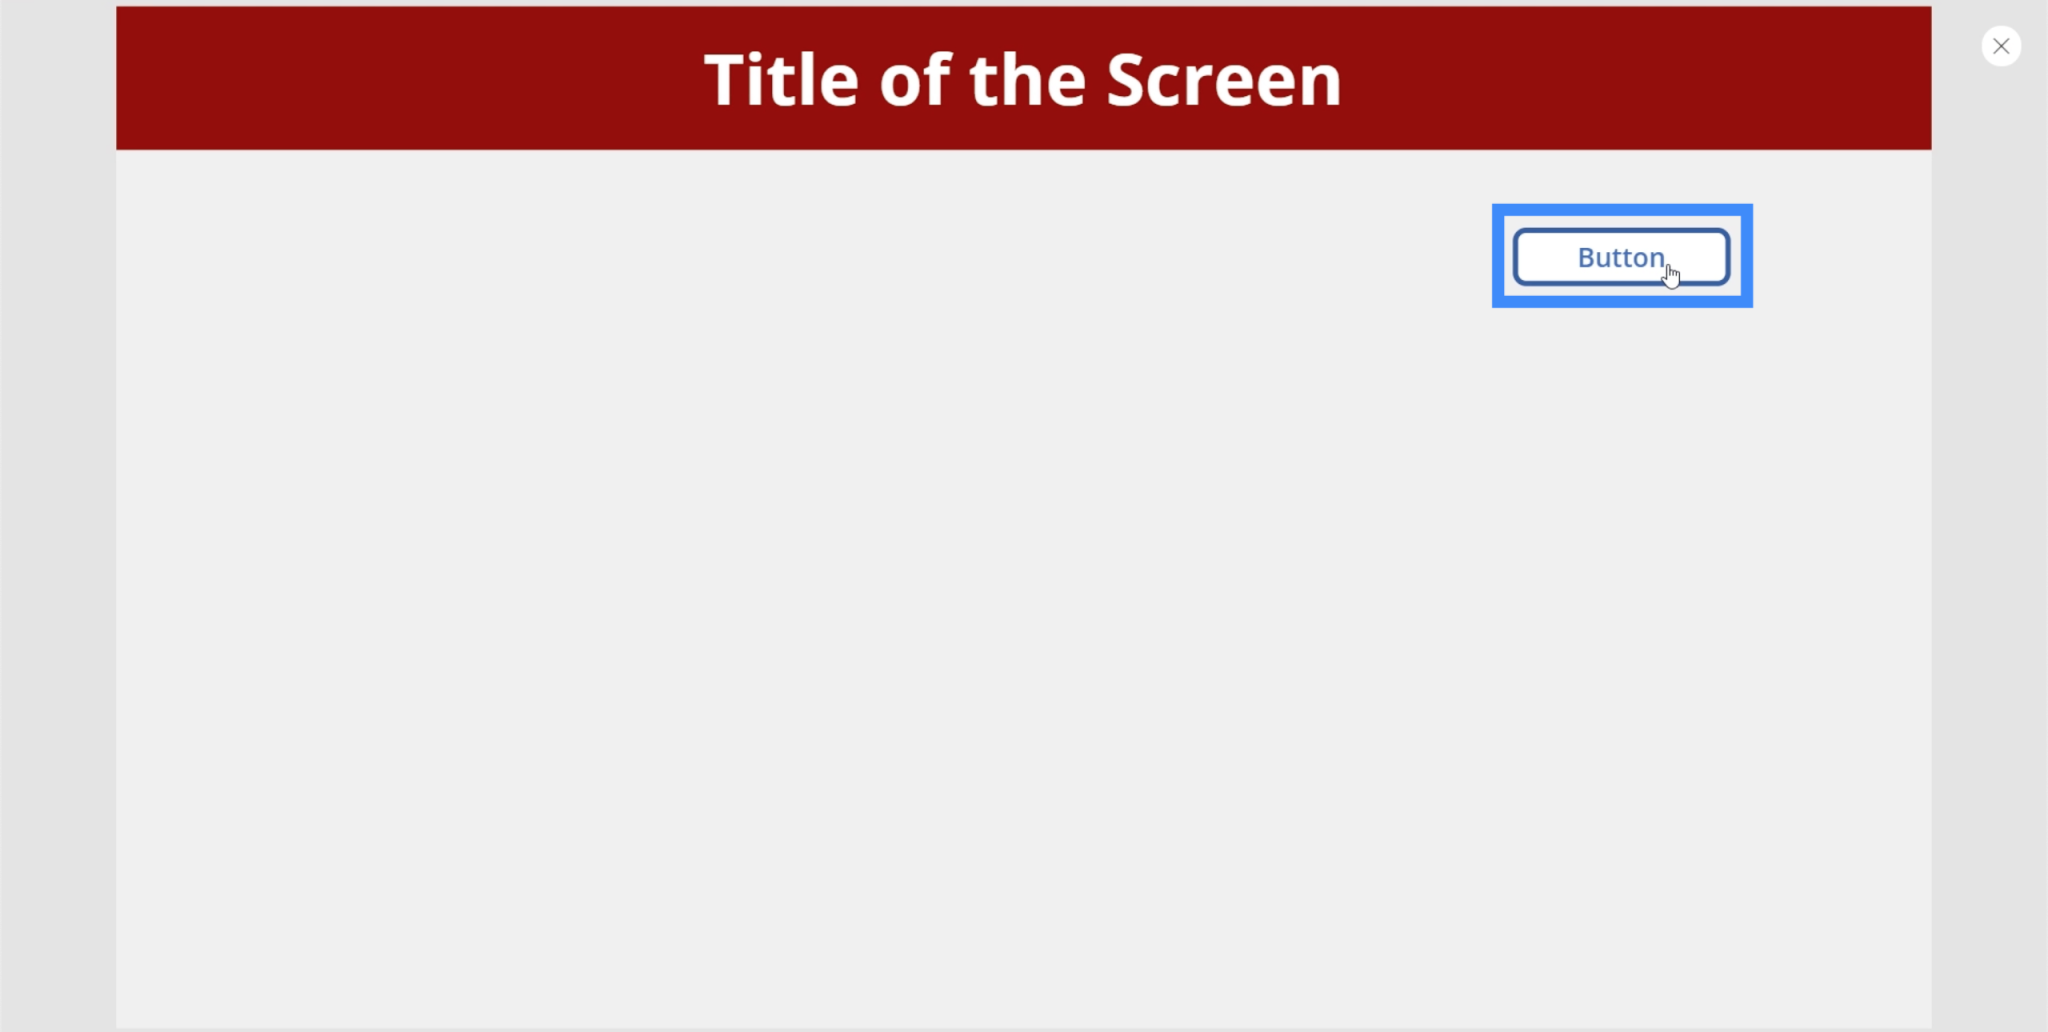Click the gray margin left of app canvas
2048x1032 pixels.
pos(58,516)
